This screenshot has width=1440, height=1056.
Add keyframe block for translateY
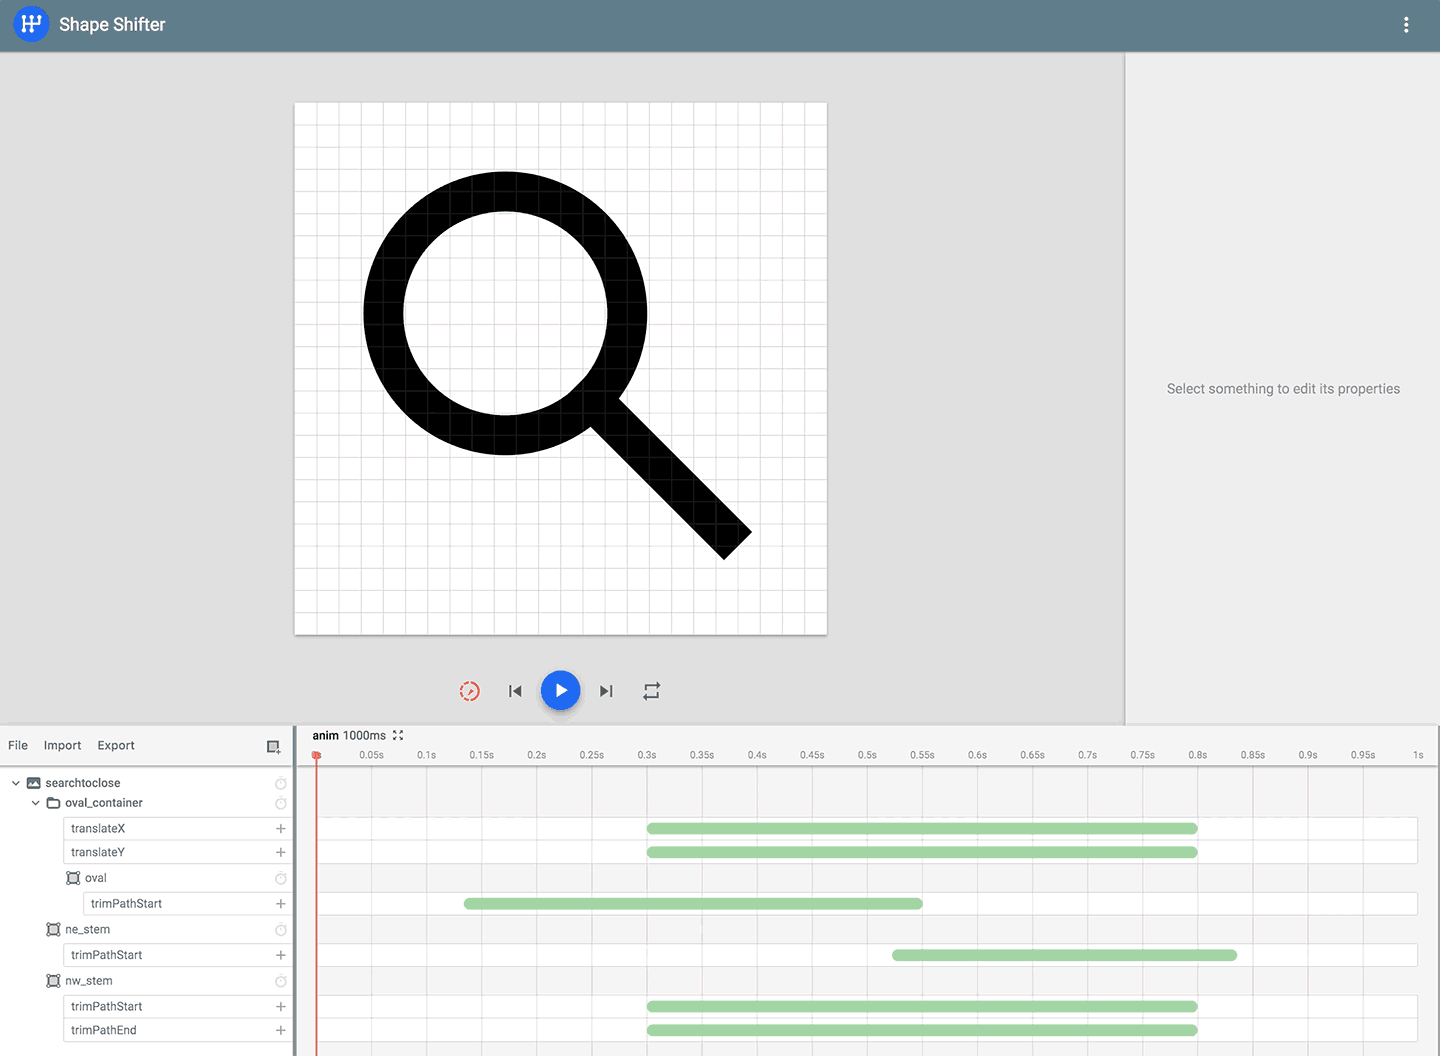click(281, 853)
